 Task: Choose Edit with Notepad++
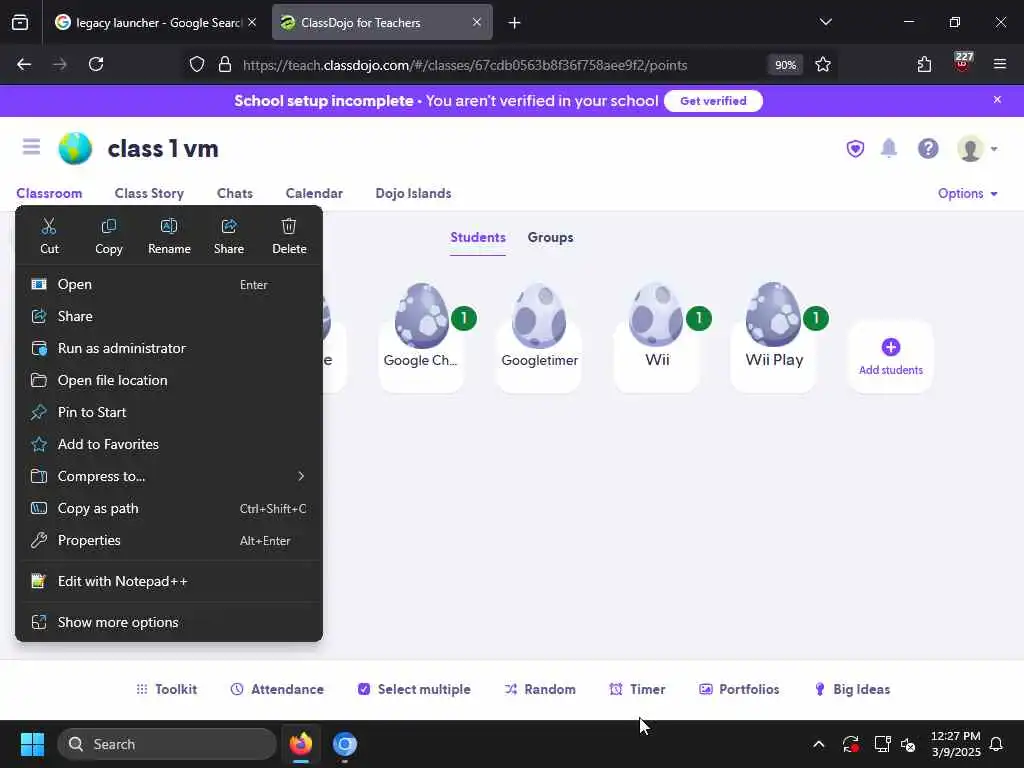(169, 581)
